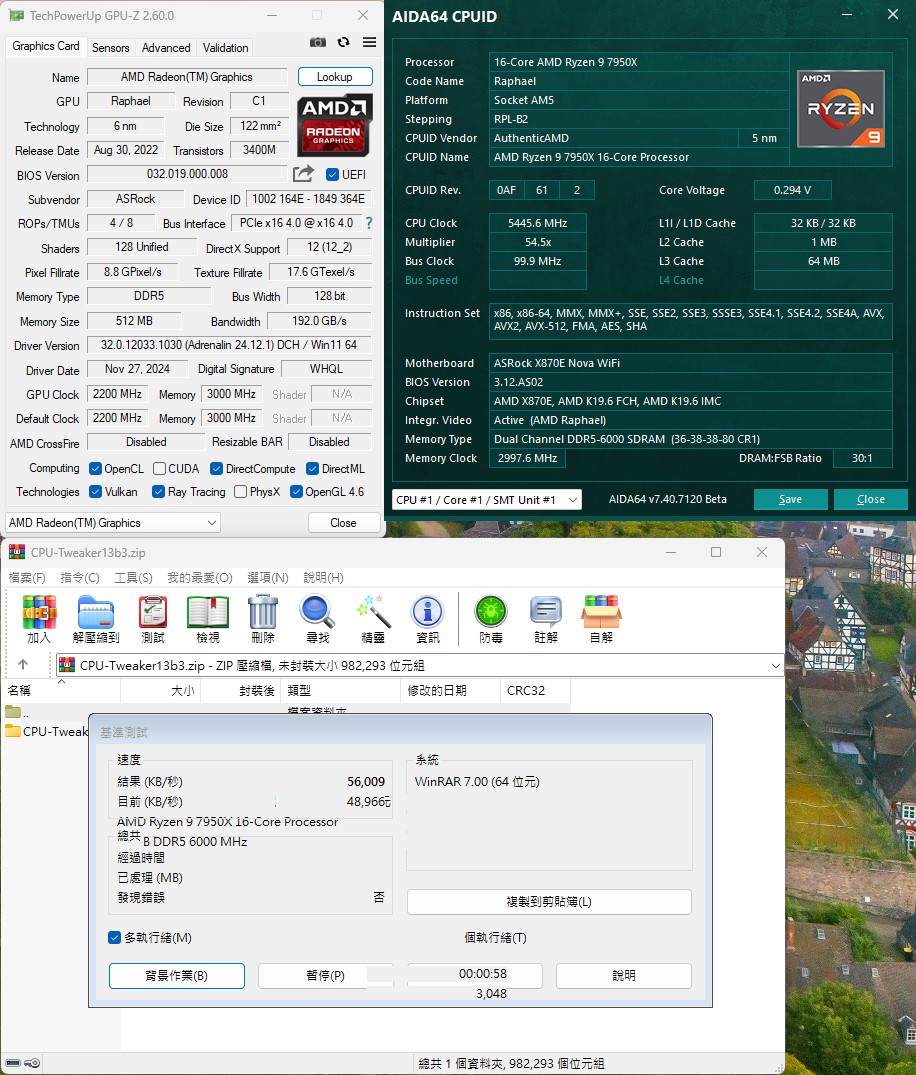Click the Delete (刪除) trash can icon

pos(263,620)
